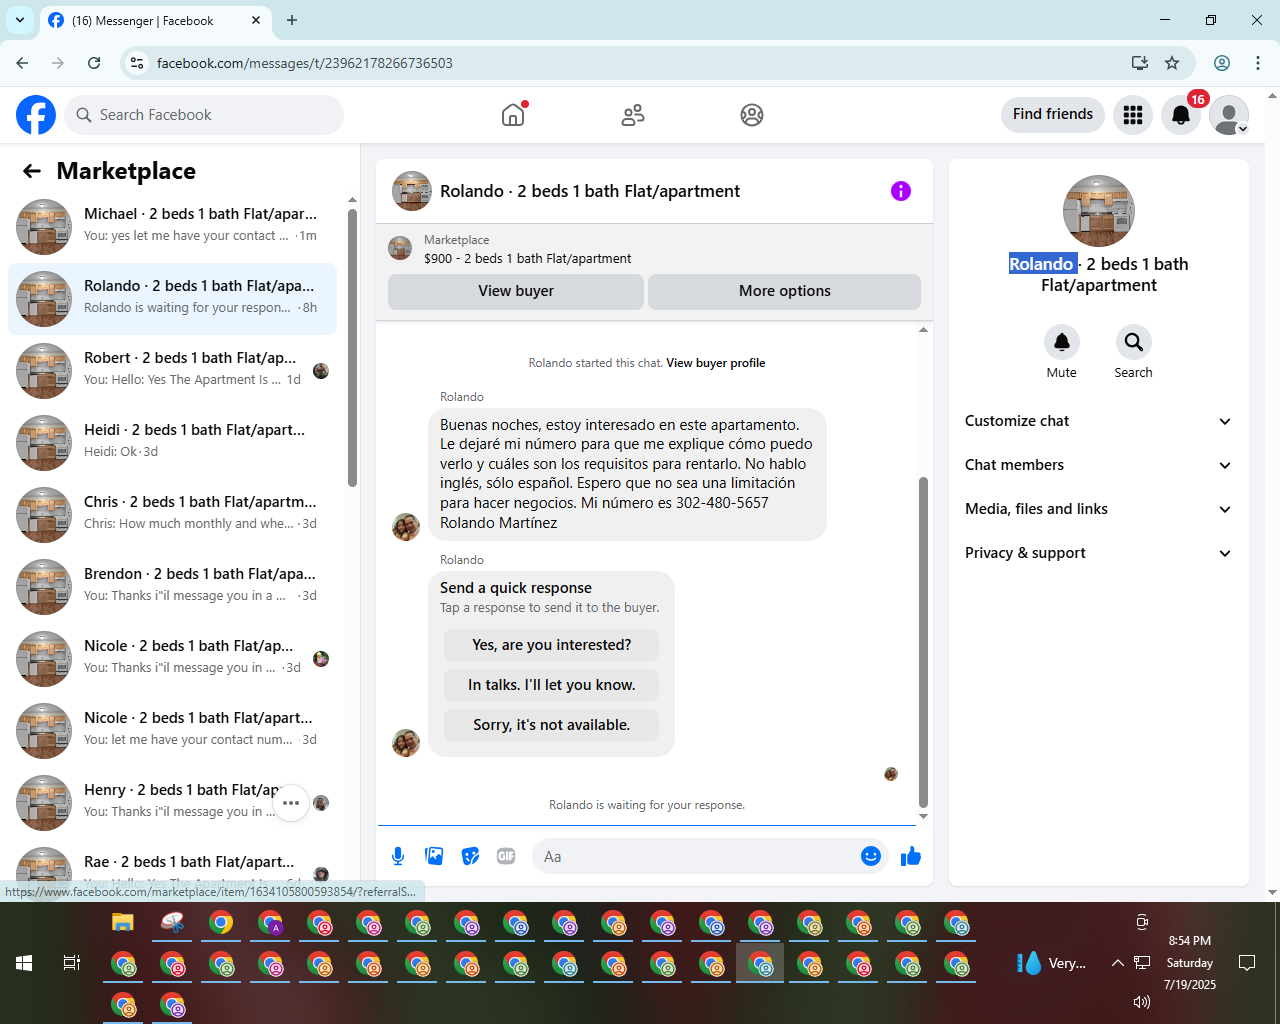1280x1024 pixels.
Task: Attach a file with the photo icon
Action: point(434,856)
